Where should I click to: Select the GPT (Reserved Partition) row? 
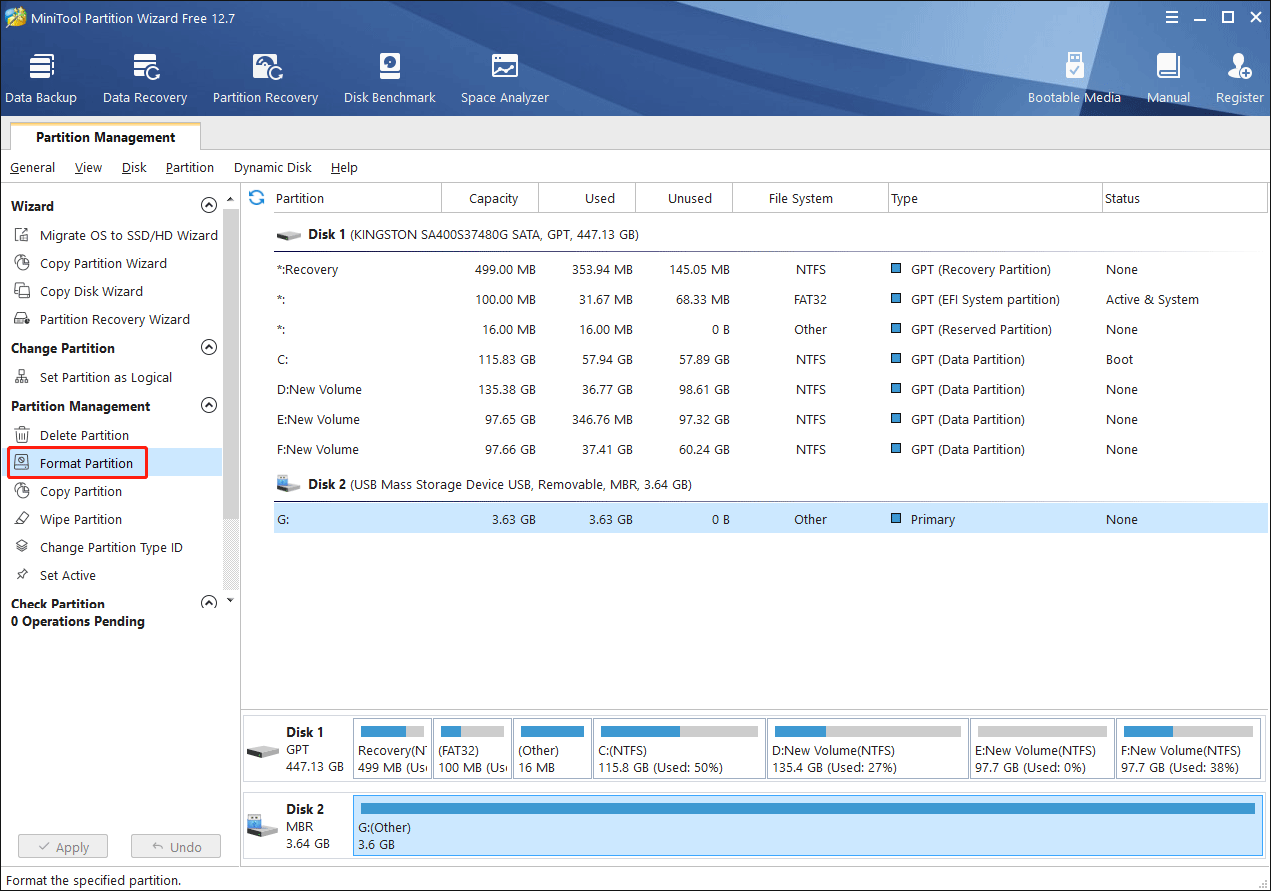tap(770, 329)
